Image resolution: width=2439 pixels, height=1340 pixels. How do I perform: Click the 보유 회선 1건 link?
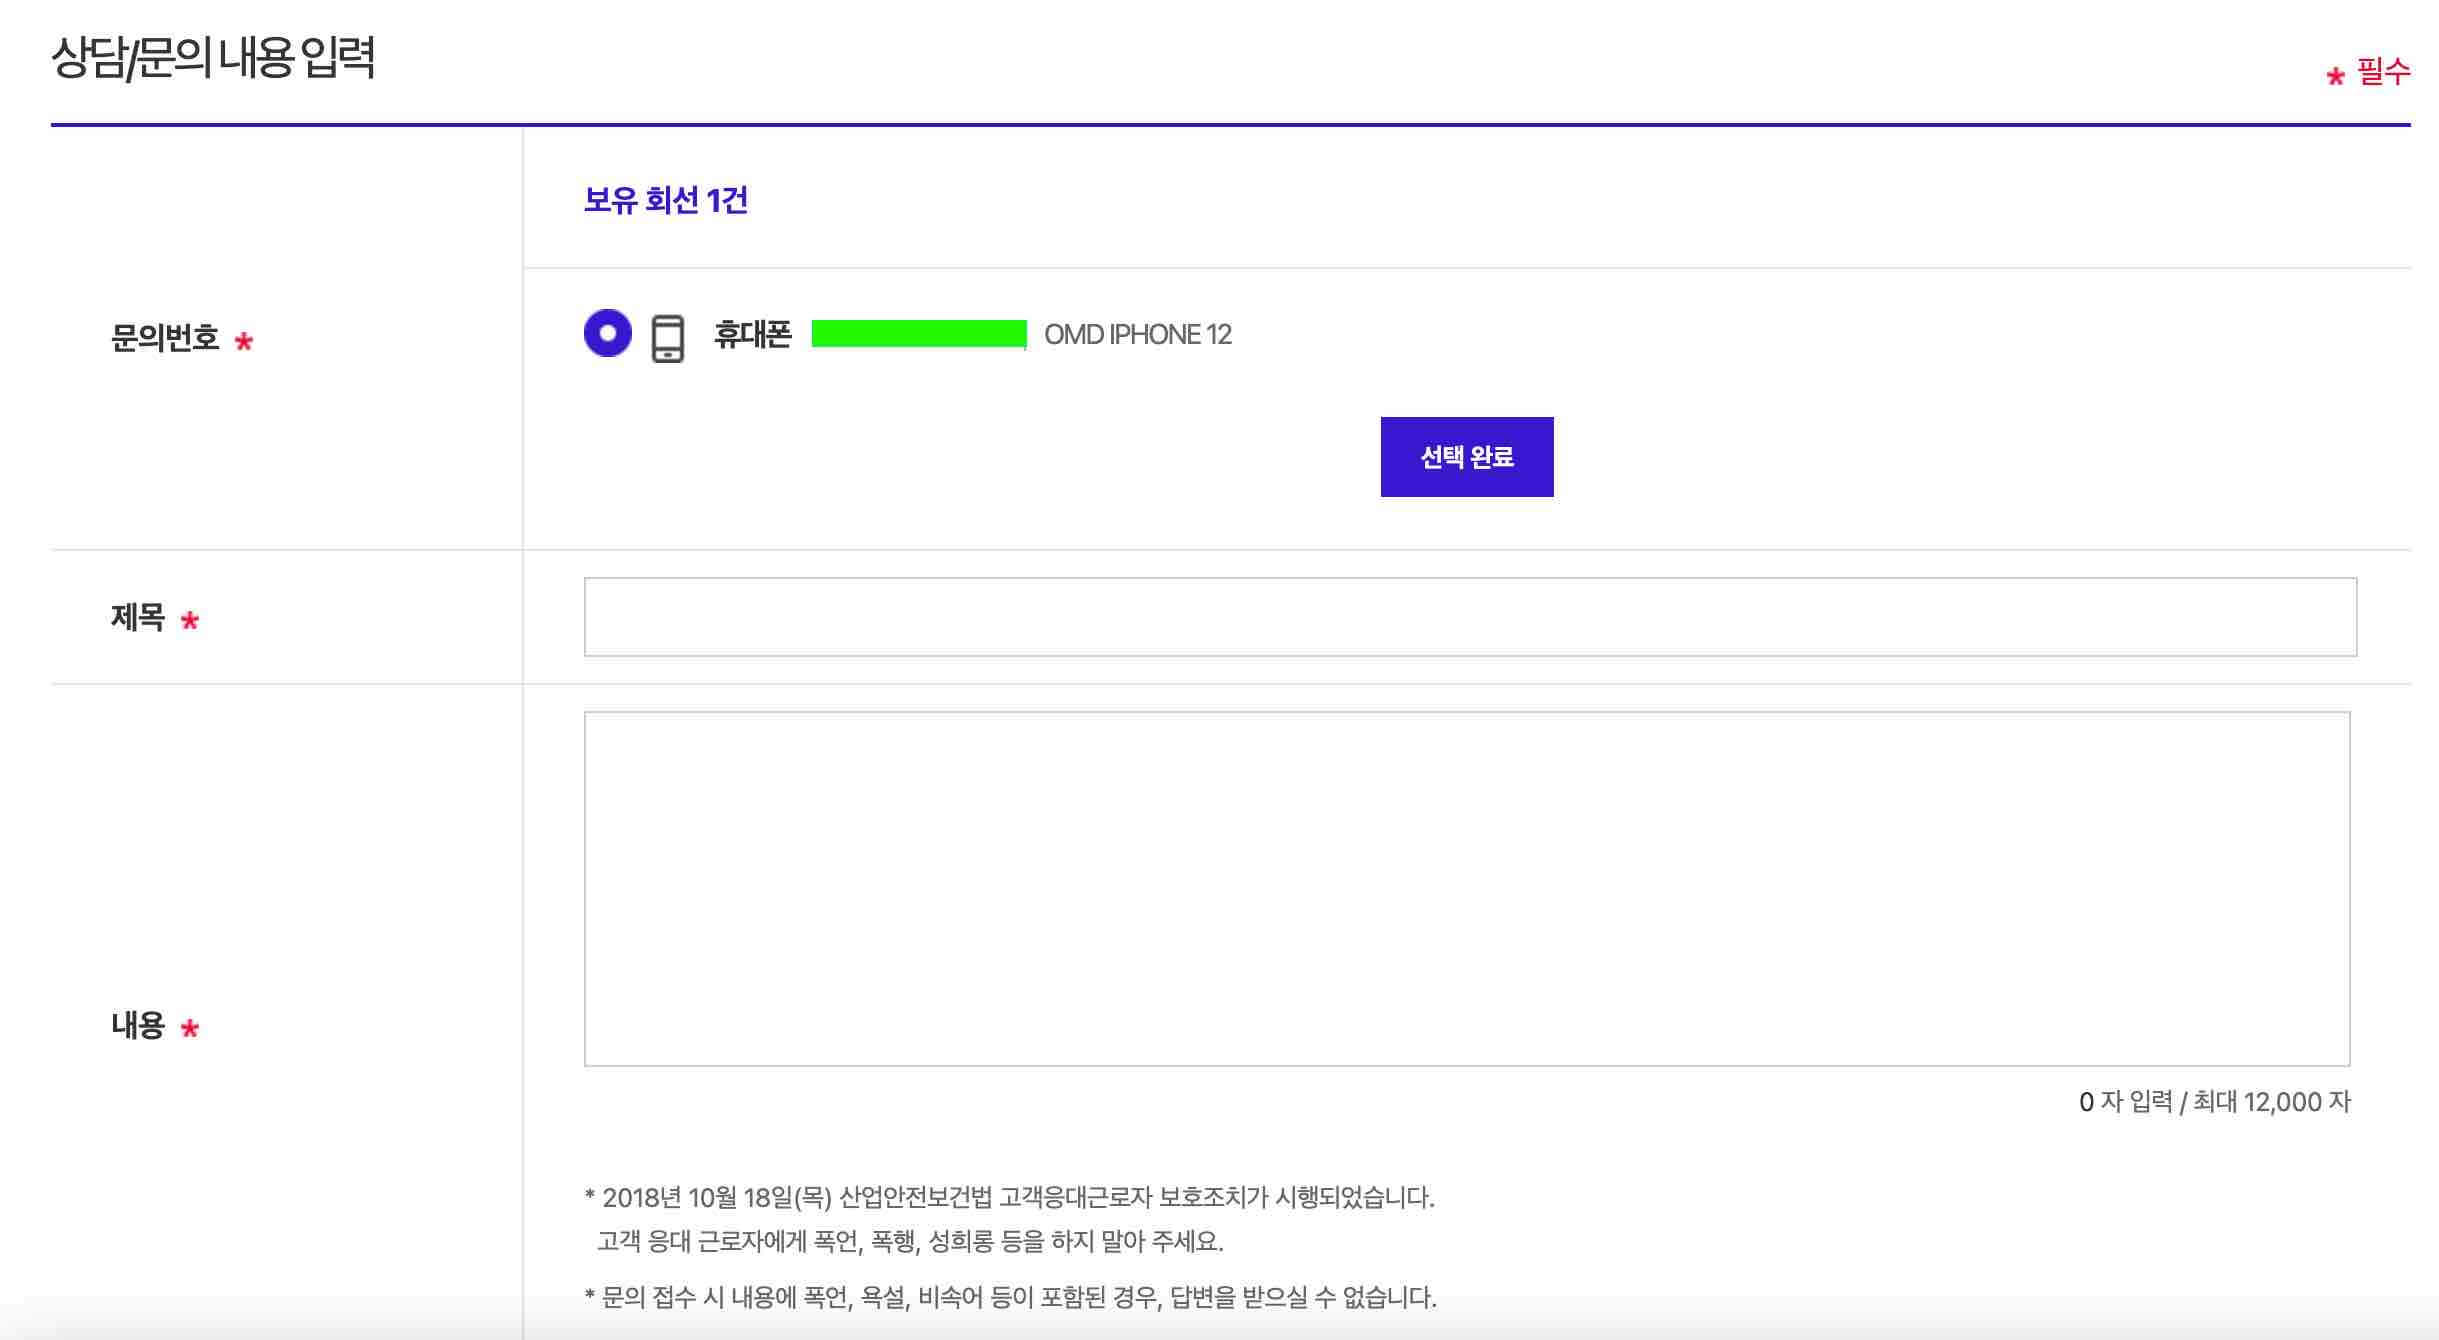(665, 201)
